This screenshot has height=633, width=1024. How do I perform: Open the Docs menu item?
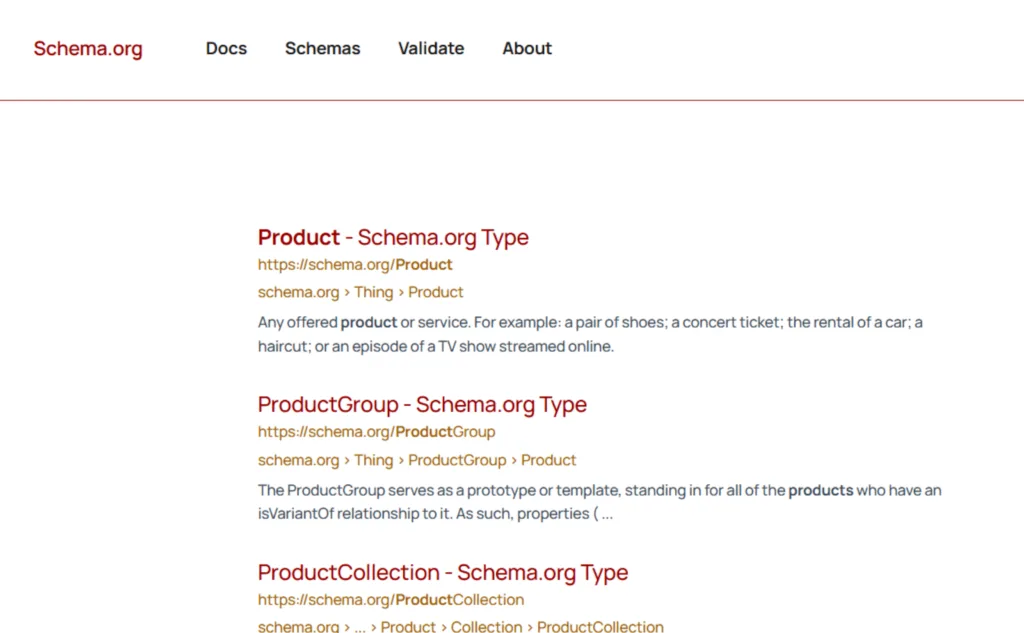point(226,48)
